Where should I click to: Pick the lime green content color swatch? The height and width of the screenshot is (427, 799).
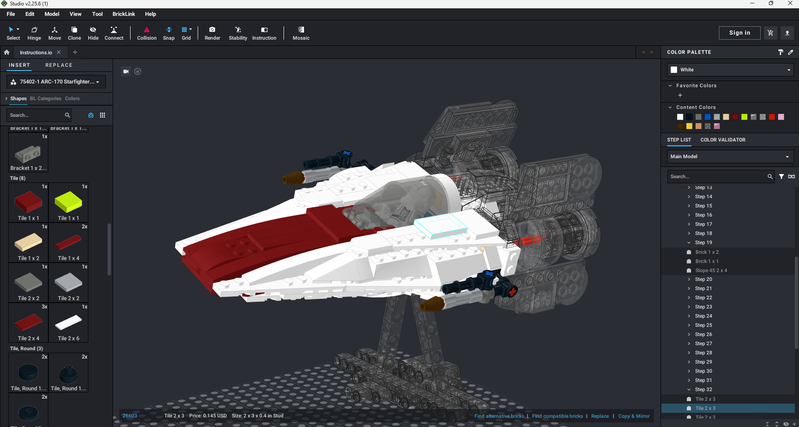744,117
